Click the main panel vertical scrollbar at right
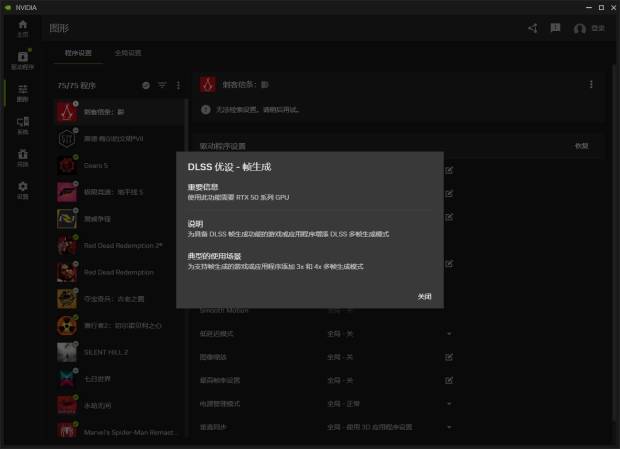Viewport: 620px width, 449px height. click(614, 245)
